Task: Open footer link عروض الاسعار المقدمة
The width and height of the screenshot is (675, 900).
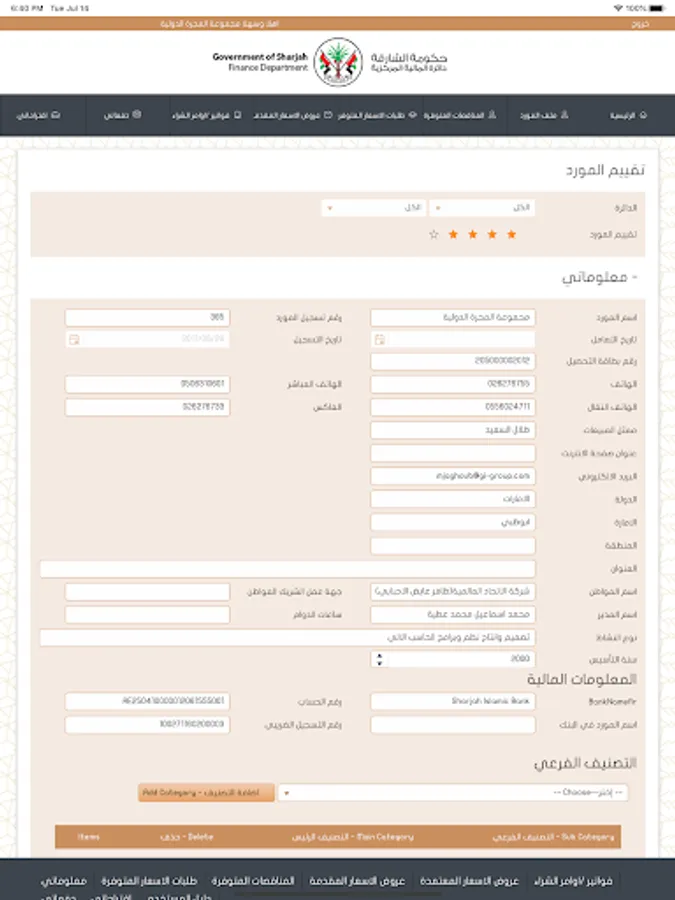Action: coord(357,880)
